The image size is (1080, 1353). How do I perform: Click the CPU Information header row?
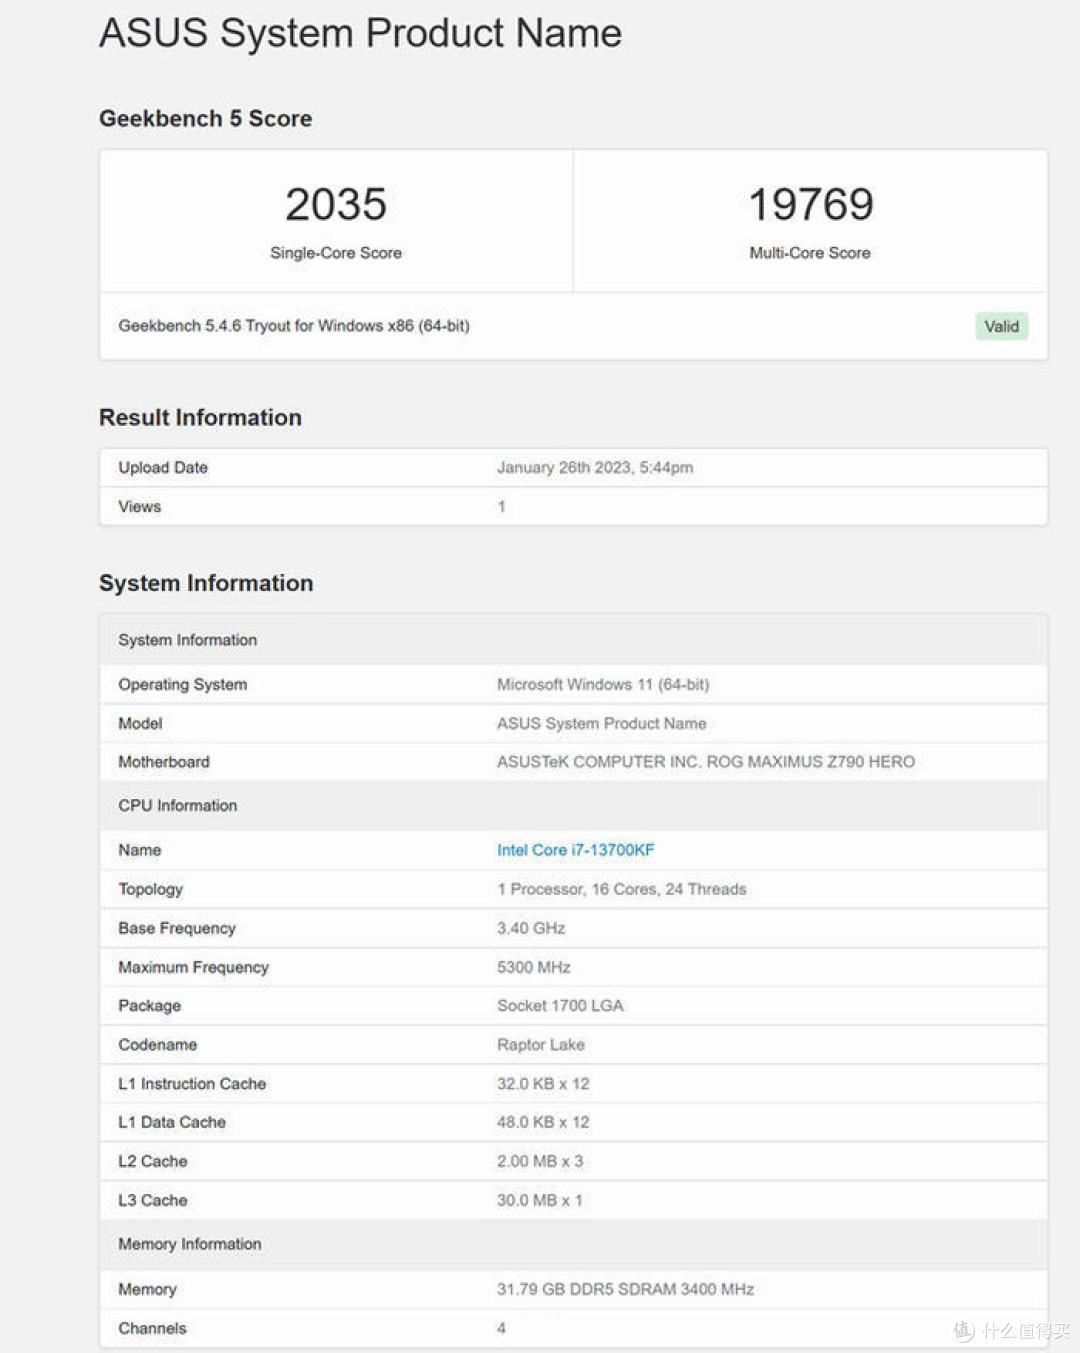[574, 806]
